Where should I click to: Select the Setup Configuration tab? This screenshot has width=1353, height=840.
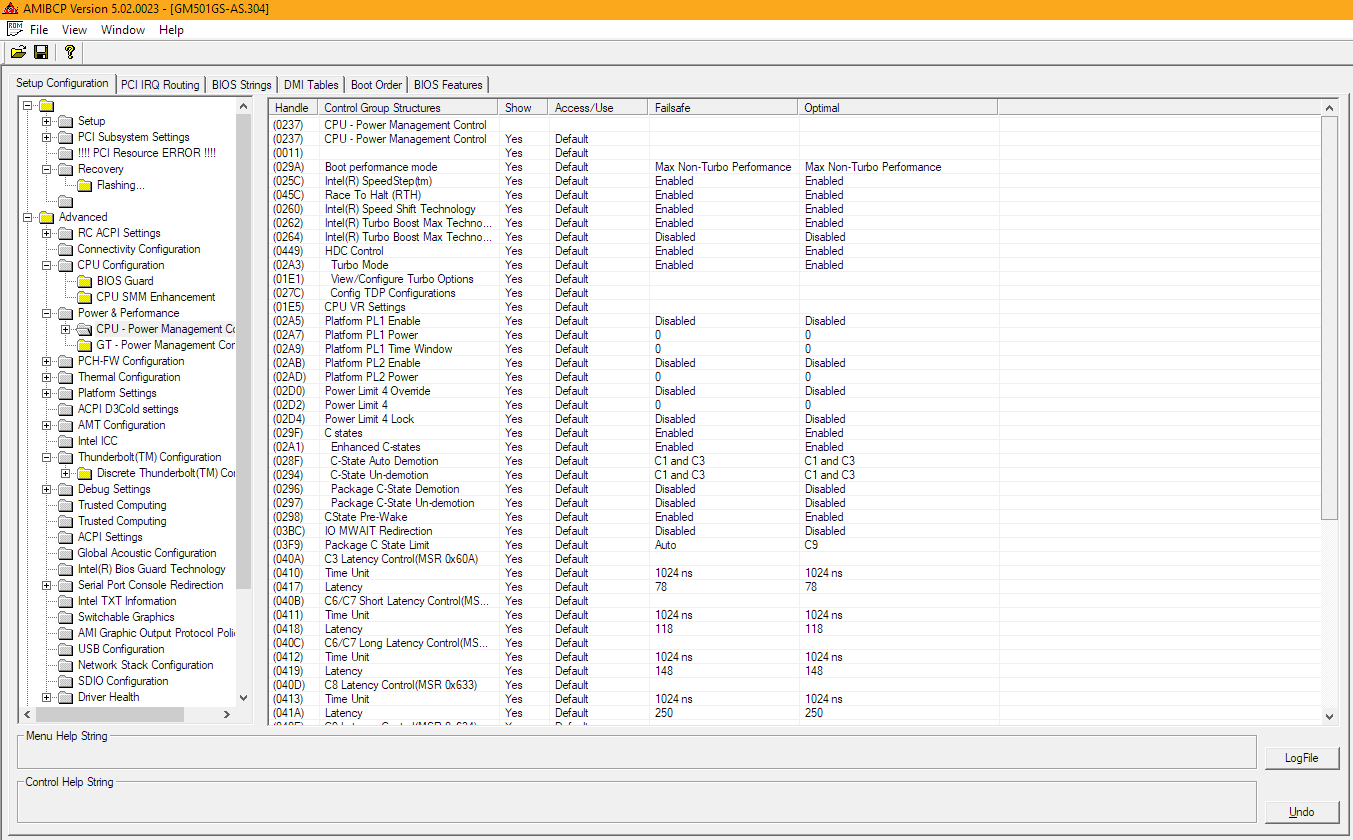coord(62,83)
